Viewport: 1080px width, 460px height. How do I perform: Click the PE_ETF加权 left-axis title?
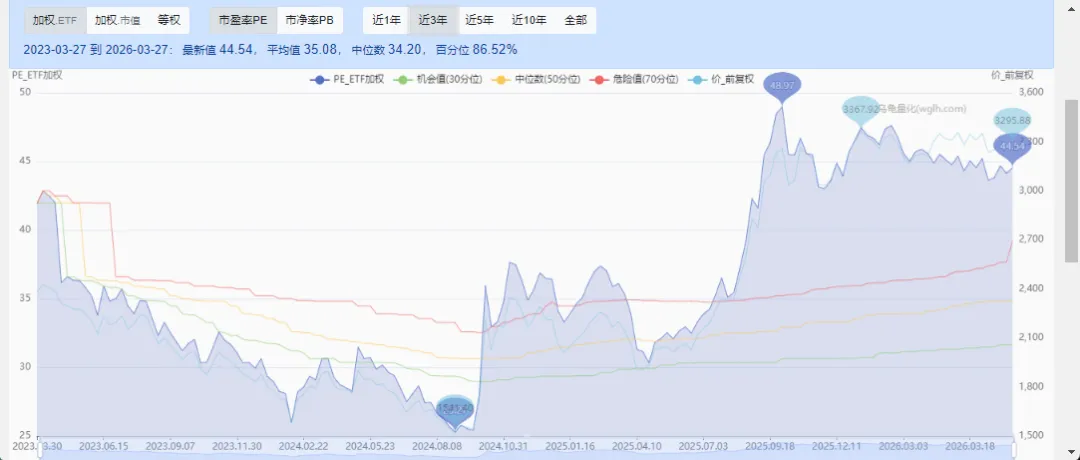coord(39,75)
